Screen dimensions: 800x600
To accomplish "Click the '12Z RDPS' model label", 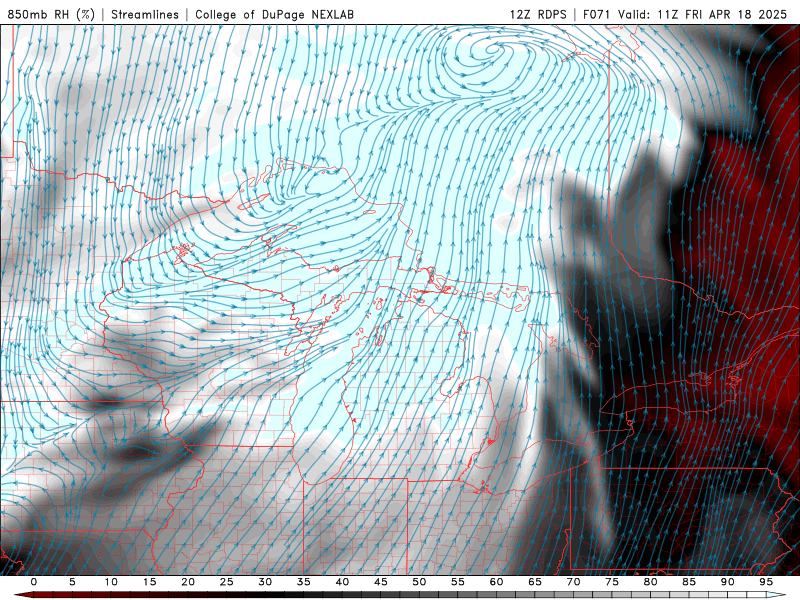I will tap(538, 14).
